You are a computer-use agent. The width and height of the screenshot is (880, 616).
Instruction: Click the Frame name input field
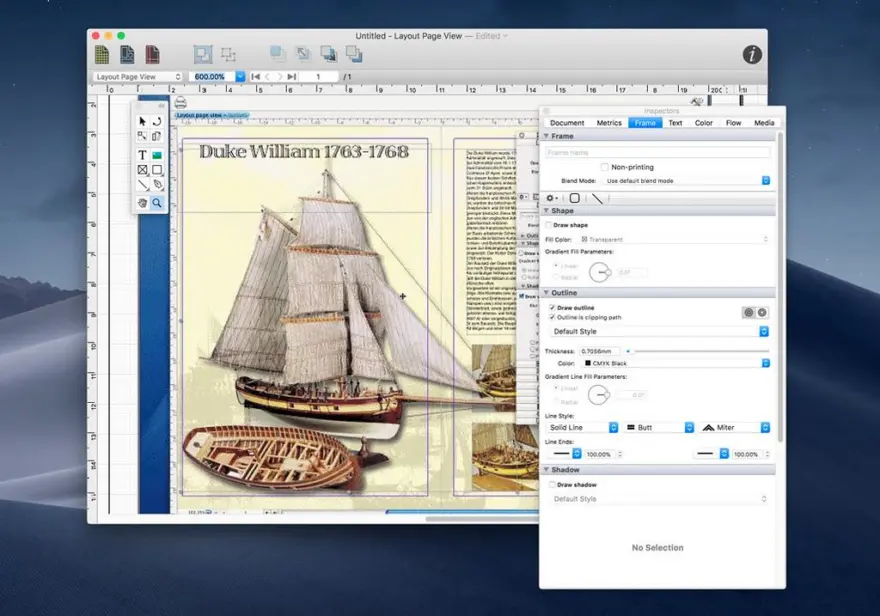[x=658, y=153]
